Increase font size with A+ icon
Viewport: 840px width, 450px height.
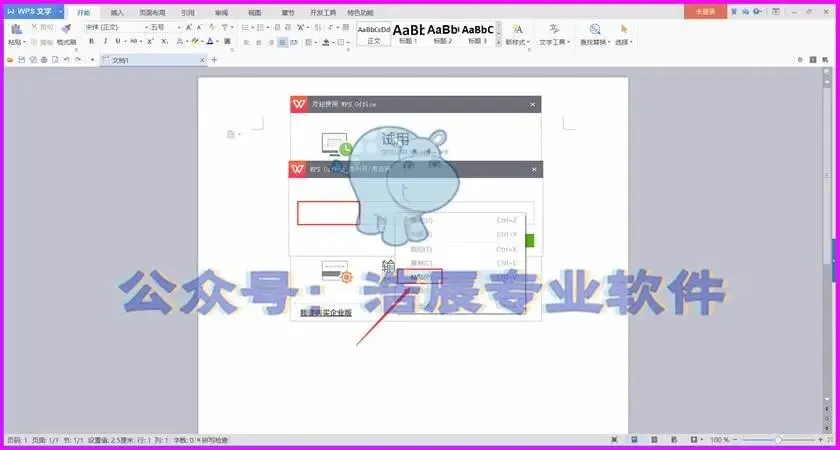[x=189, y=27]
